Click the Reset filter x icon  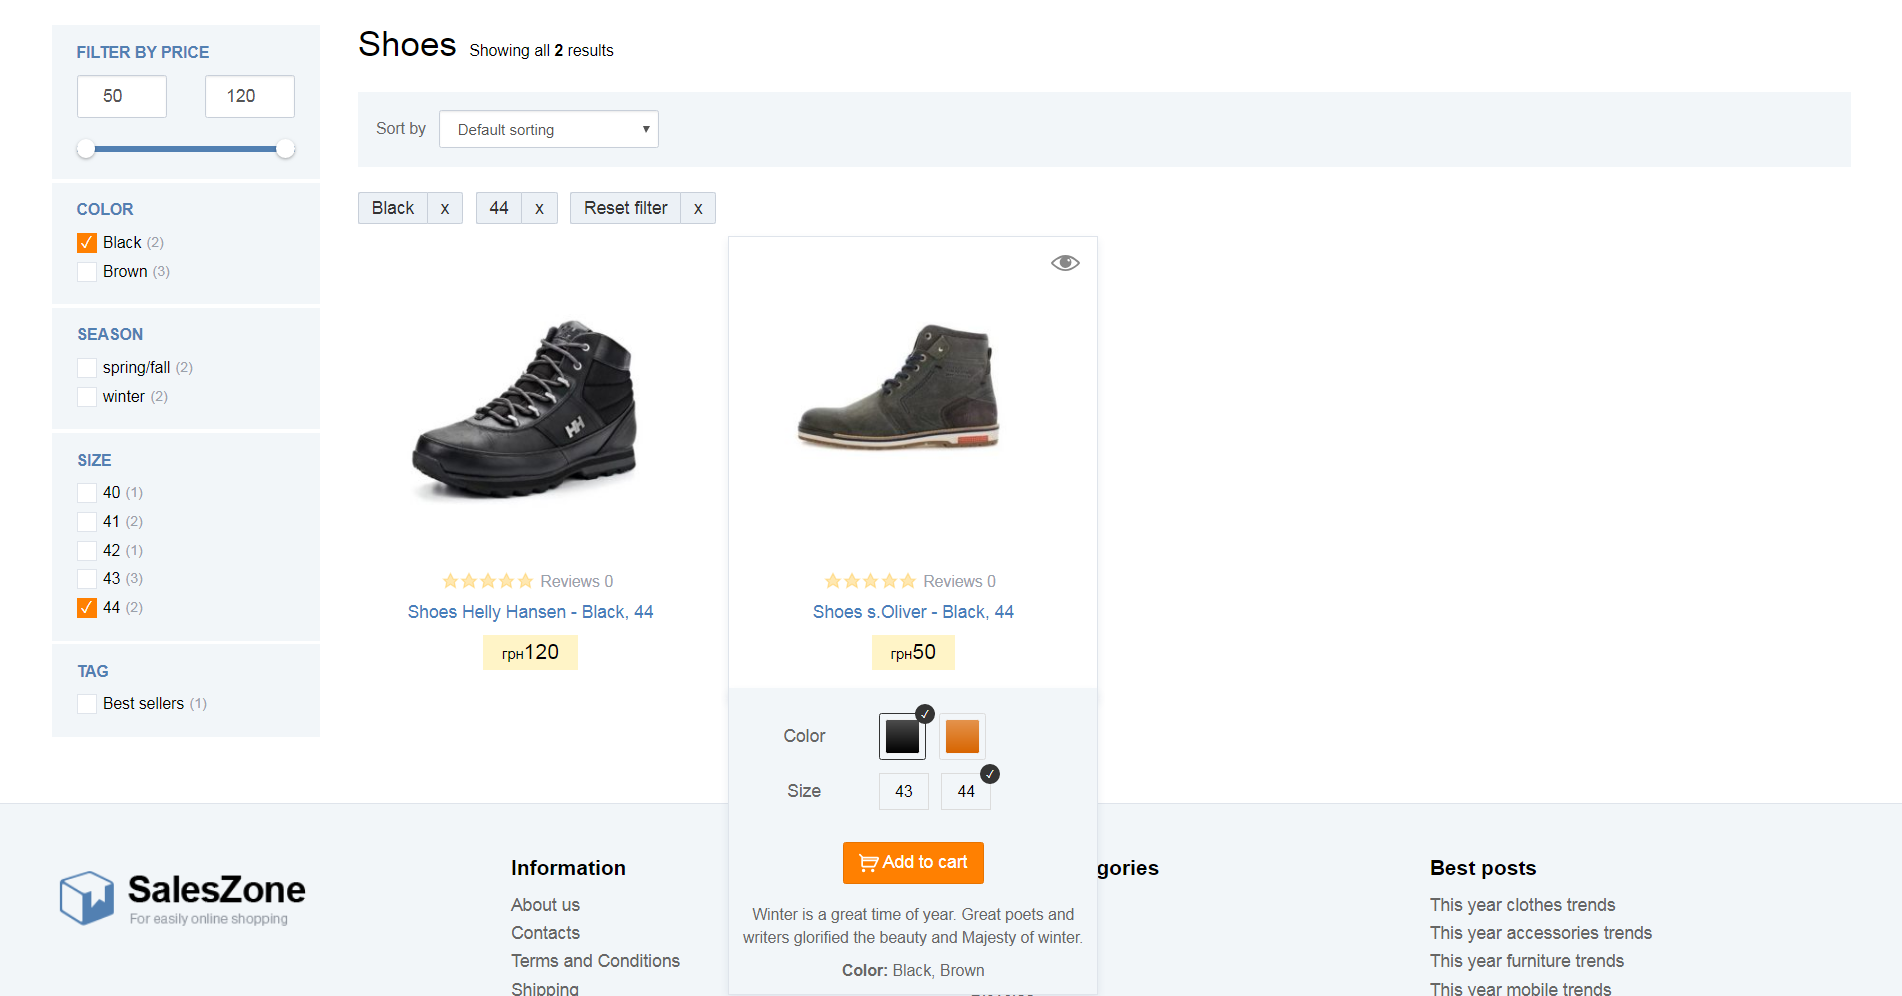point(698,208)
